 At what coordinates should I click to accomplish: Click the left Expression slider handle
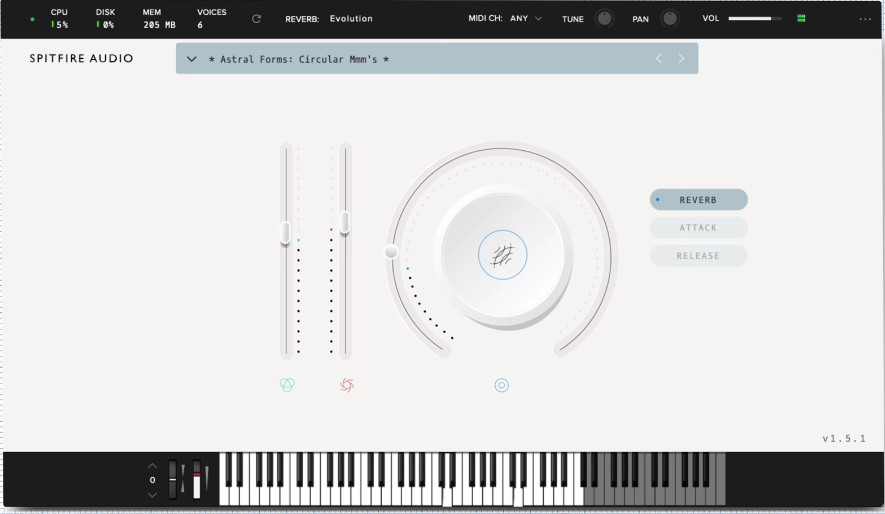tap(286, 232)
